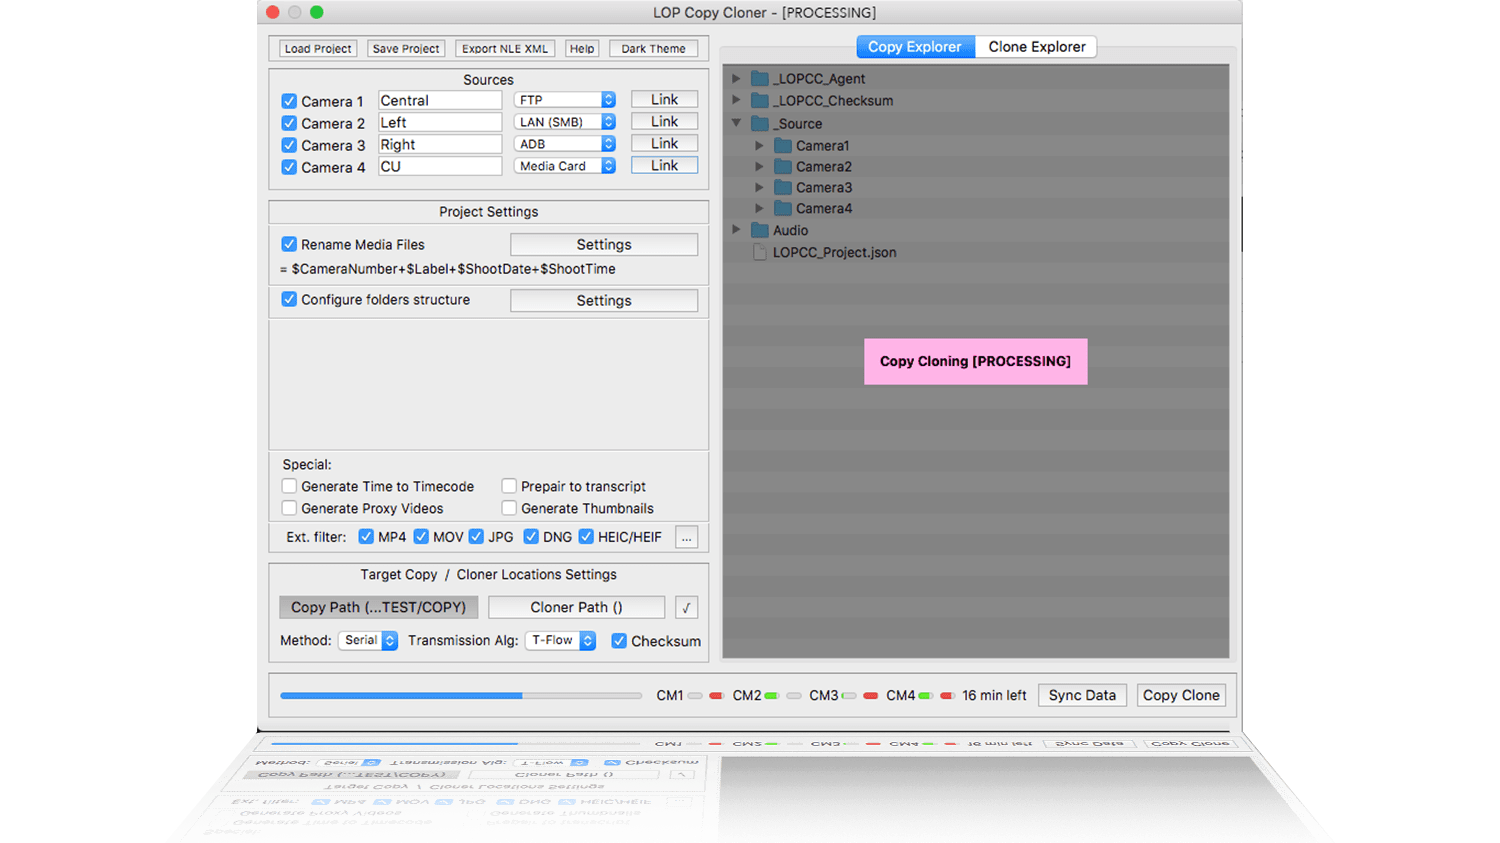The image size is (1500, 843).
Task: Click the copy progress bar
Action: click(460, 696)
